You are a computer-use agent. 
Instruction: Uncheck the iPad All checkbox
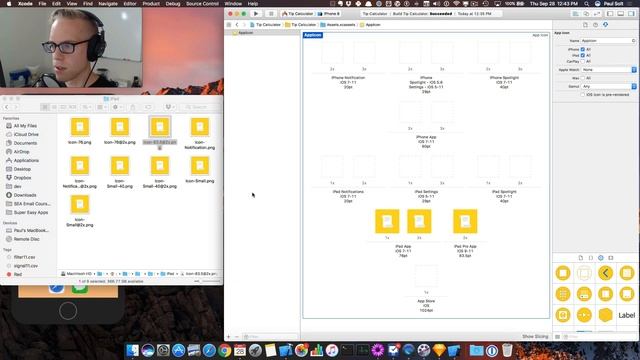[x=583, y=55]
